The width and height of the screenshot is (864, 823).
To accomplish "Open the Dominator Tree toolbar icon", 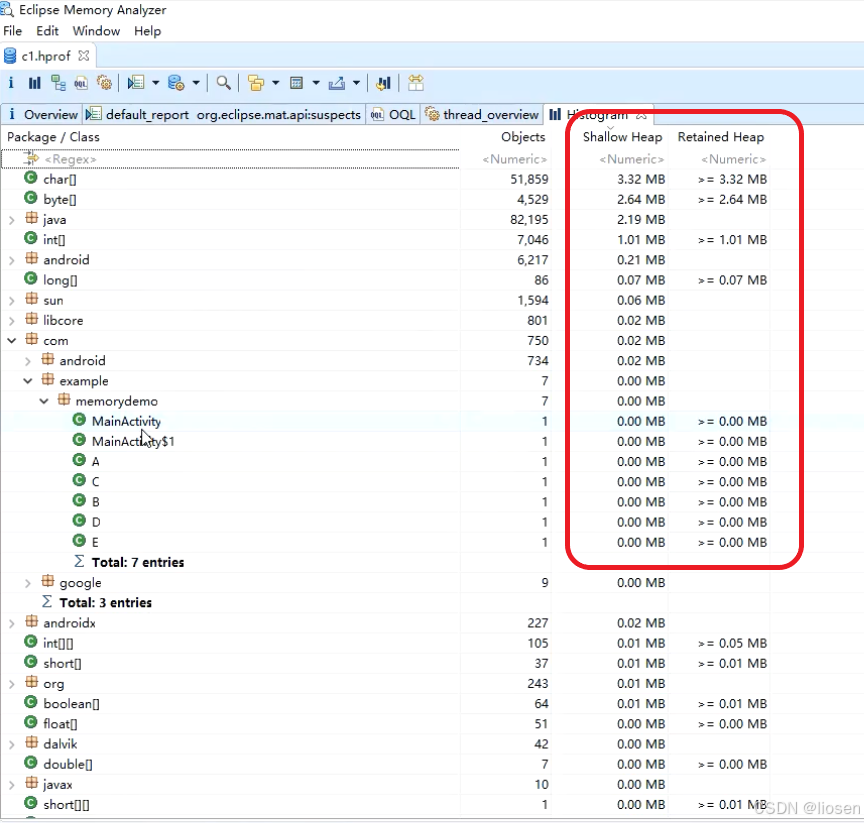I will pos(58,83).
